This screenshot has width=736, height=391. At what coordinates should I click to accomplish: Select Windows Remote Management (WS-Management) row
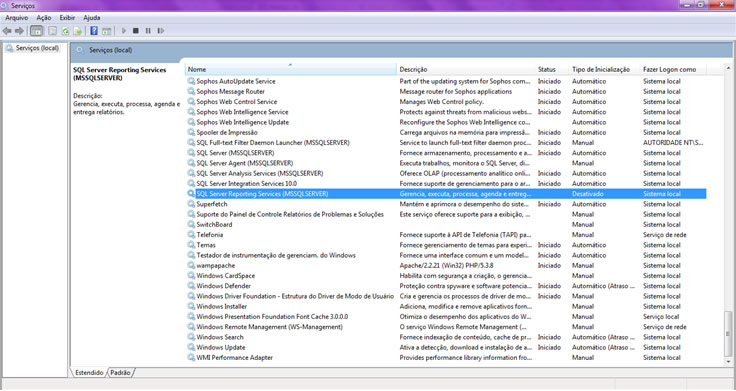click(x=446, y=327)
